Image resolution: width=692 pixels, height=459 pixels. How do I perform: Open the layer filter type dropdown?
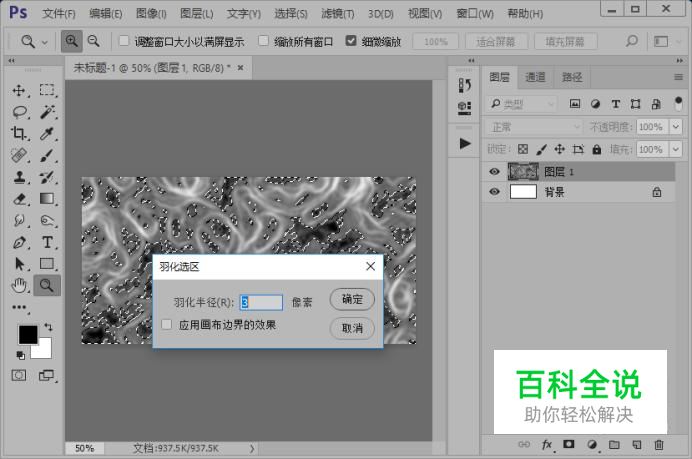(522, 104)
